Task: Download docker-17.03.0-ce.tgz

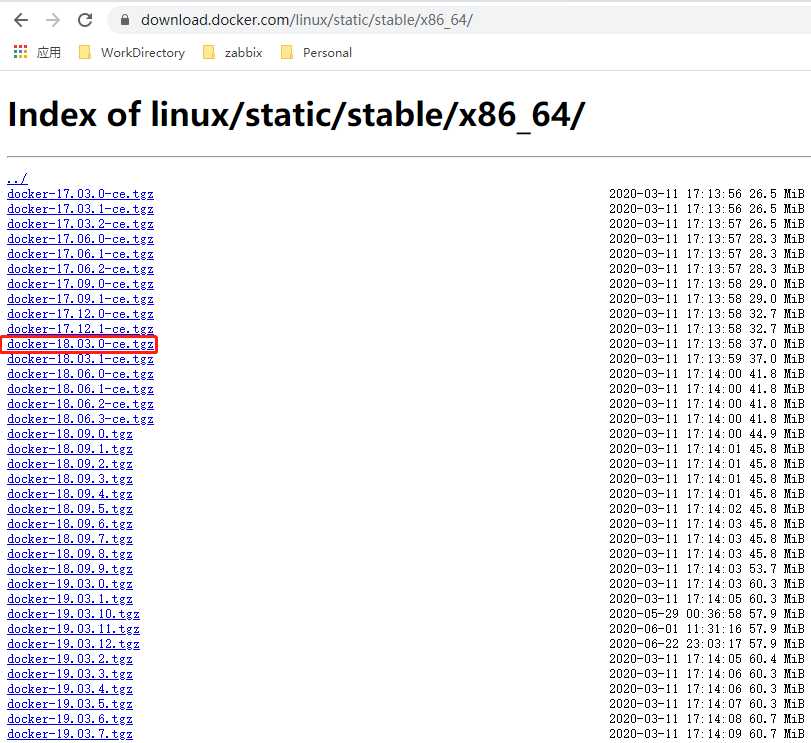Action: (80, 194)
